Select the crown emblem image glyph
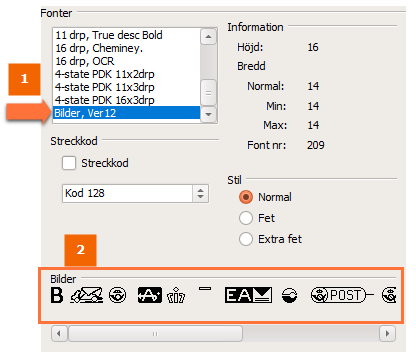Screen dimensions: 416x362 click(x=176, y=295)
